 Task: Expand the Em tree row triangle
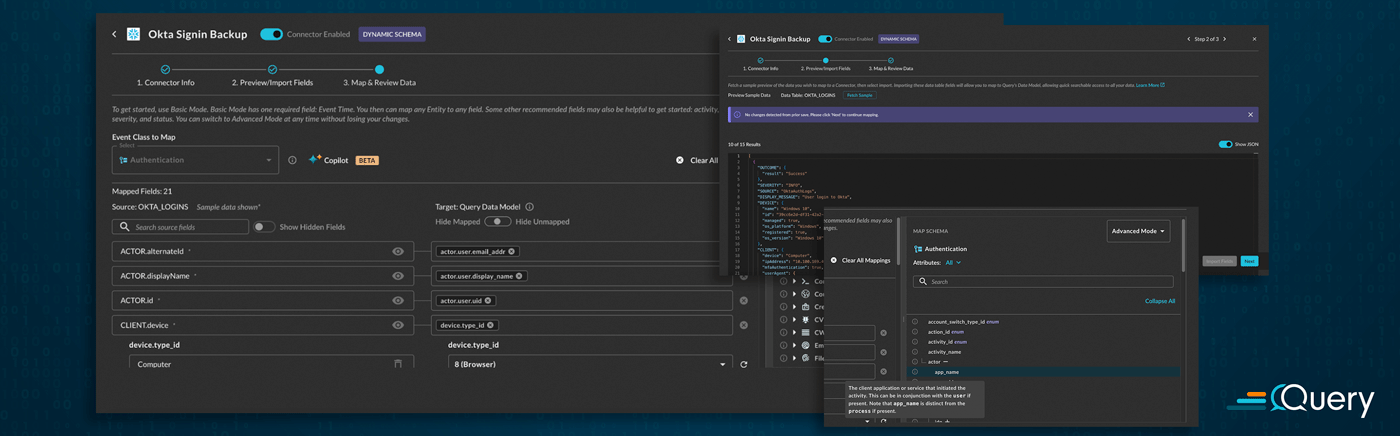(x=795, y=345)
